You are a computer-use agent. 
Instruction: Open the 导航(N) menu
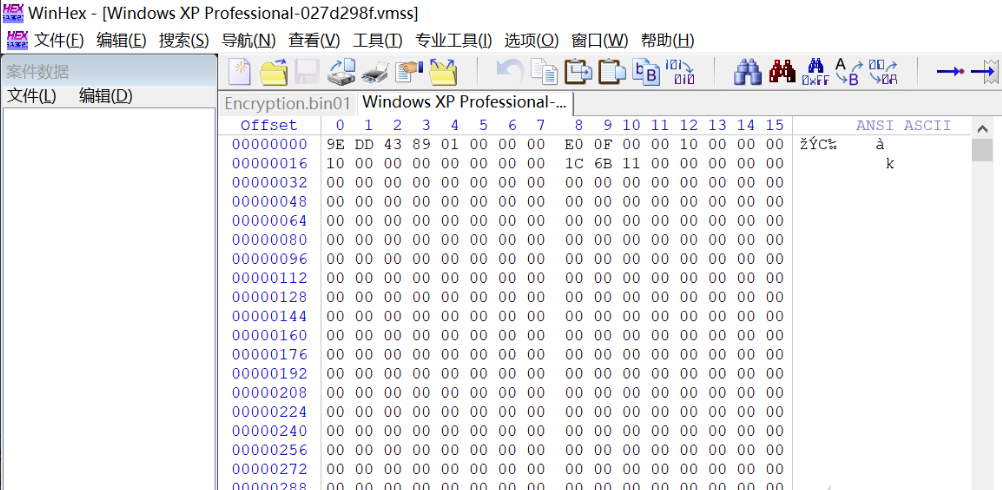pyautogui.click(x=248, y=41)
